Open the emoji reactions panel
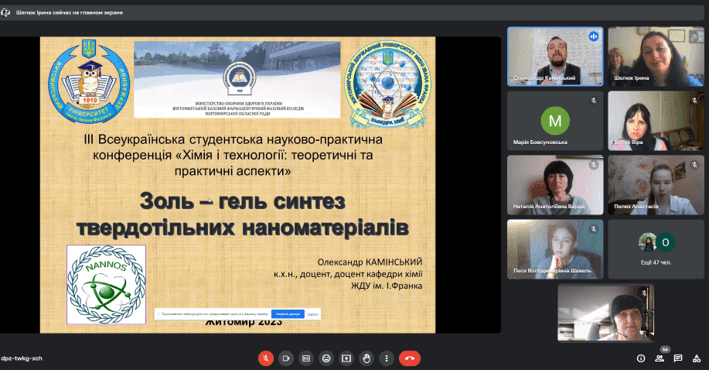The height and width of the screenshot is (370, 709). [326, 358]
